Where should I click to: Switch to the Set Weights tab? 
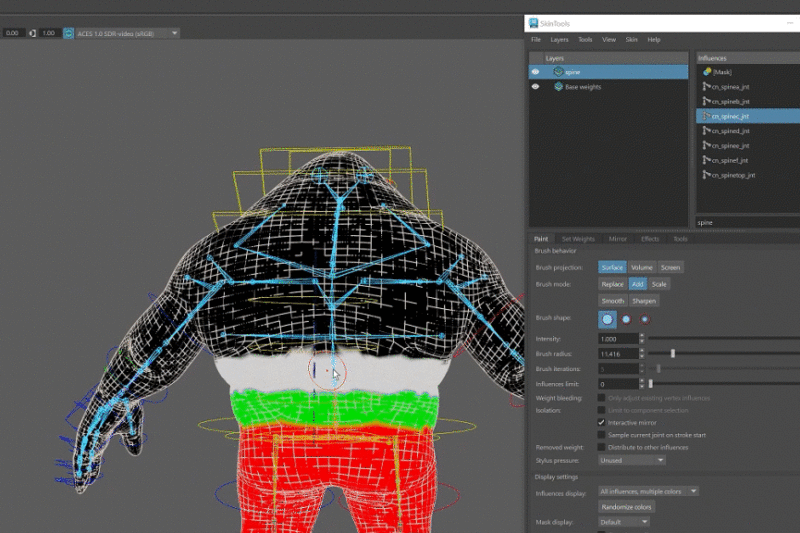(x=578, y=239)
